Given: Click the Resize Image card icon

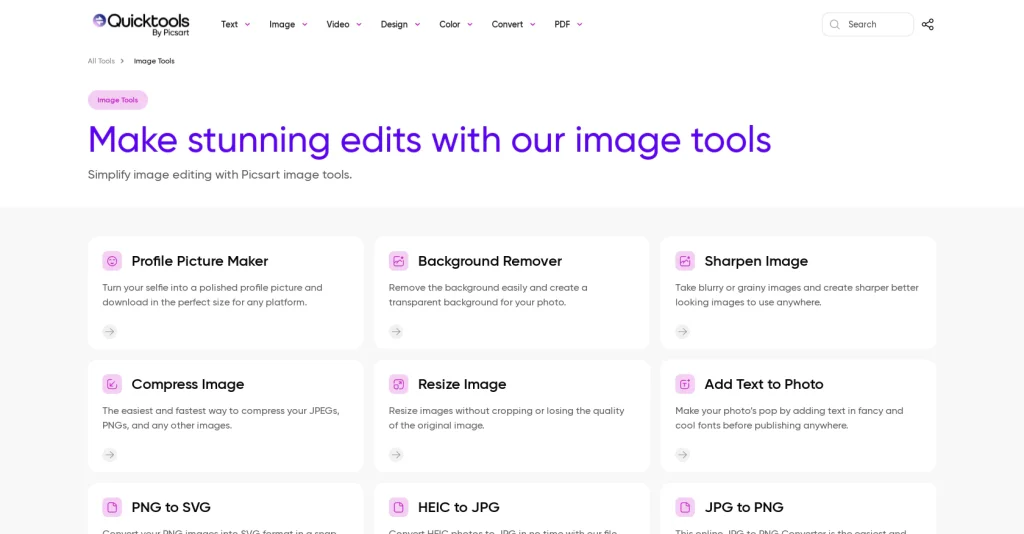Looking at the screenshot, I should click(398, 384).
